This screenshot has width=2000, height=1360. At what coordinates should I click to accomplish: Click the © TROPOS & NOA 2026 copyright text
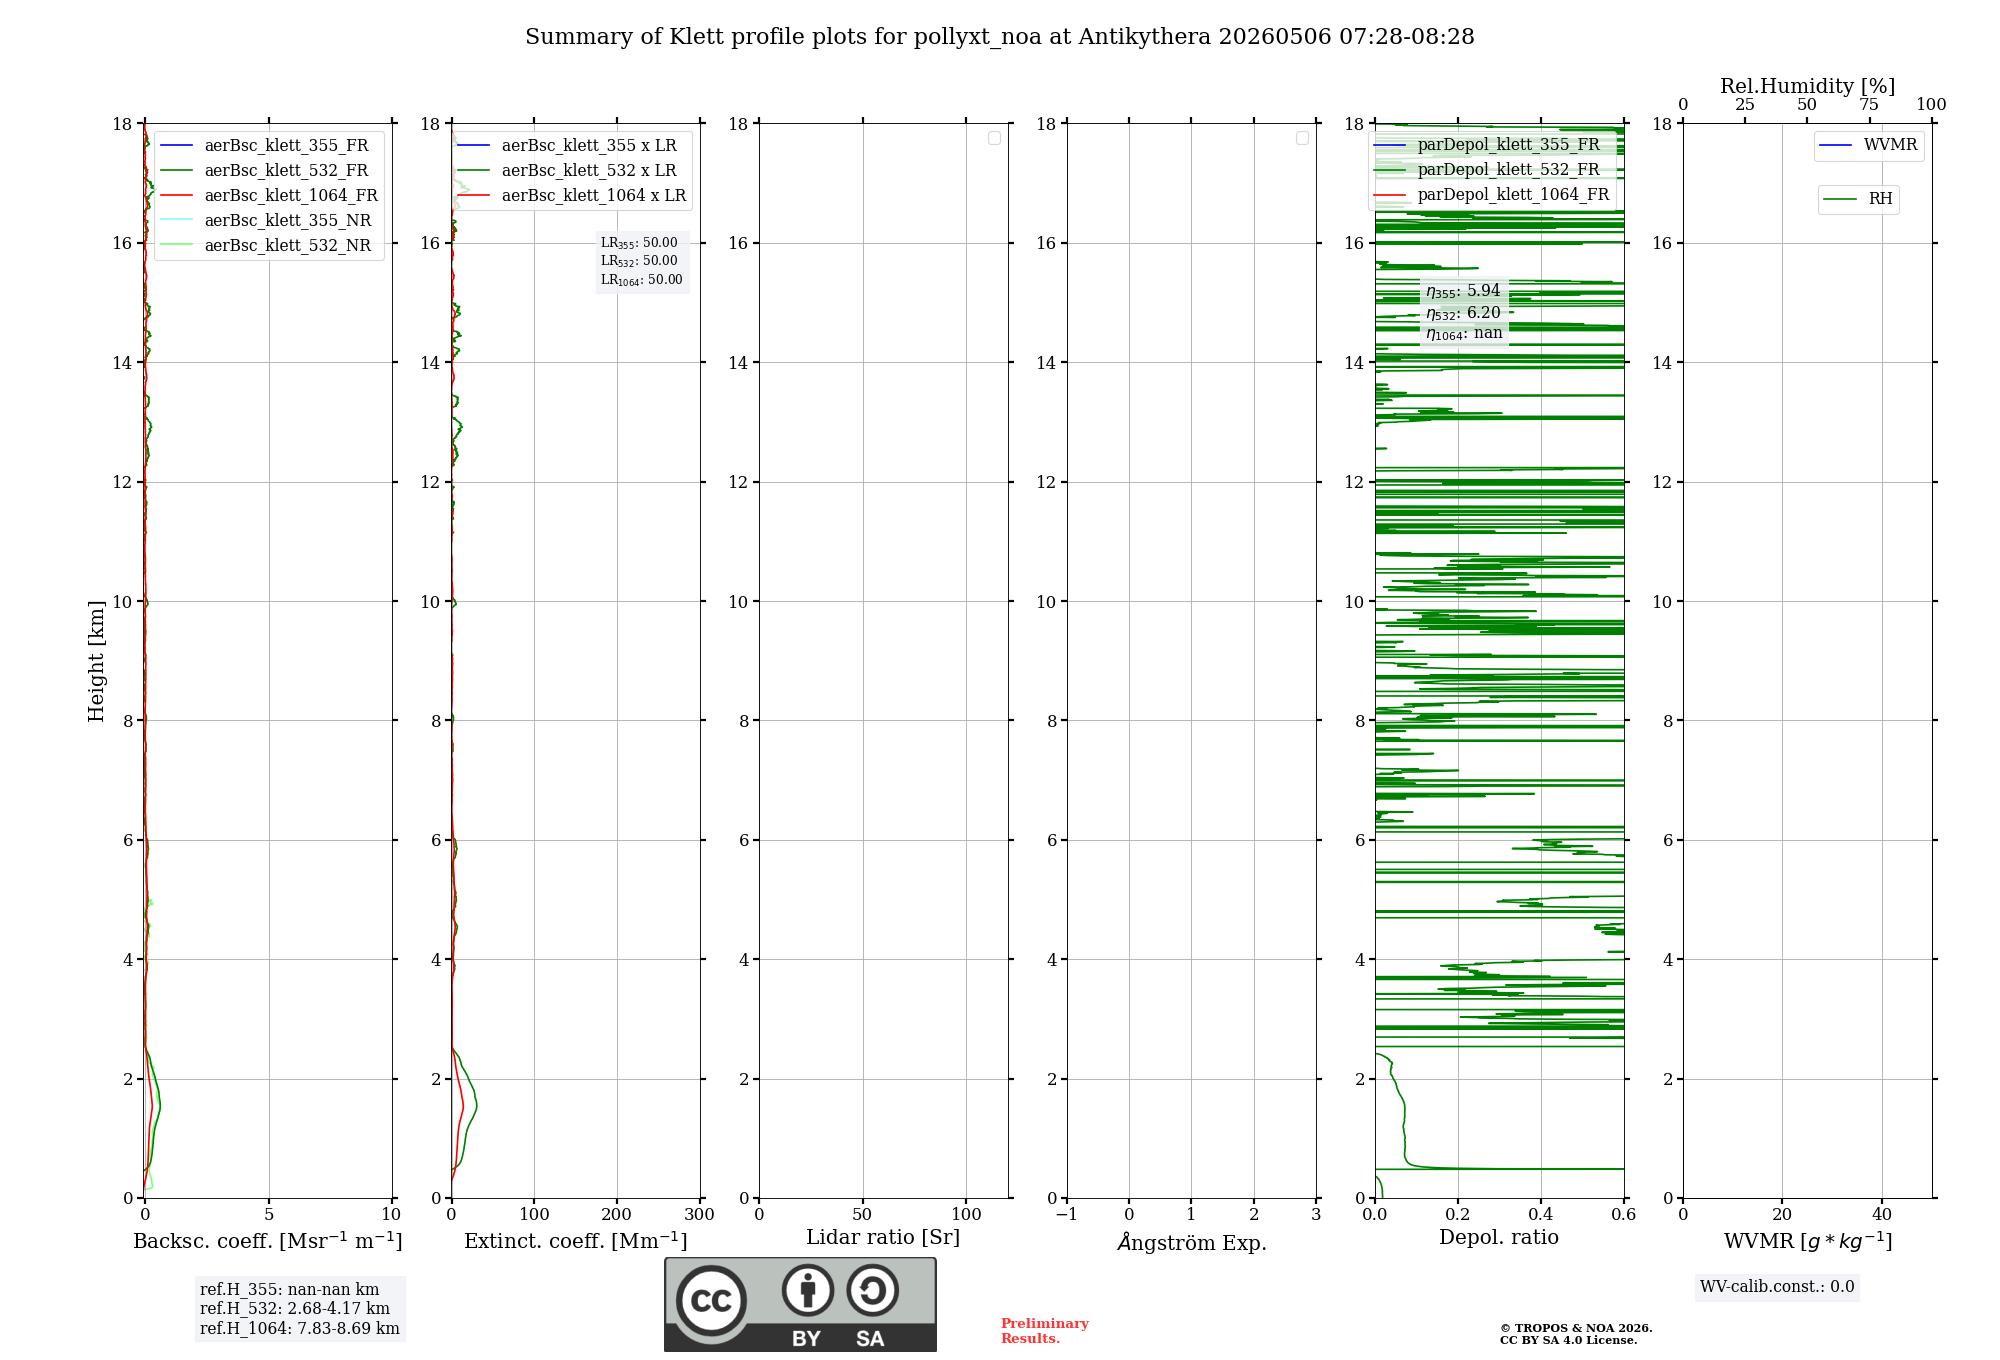[1576, 1328]
